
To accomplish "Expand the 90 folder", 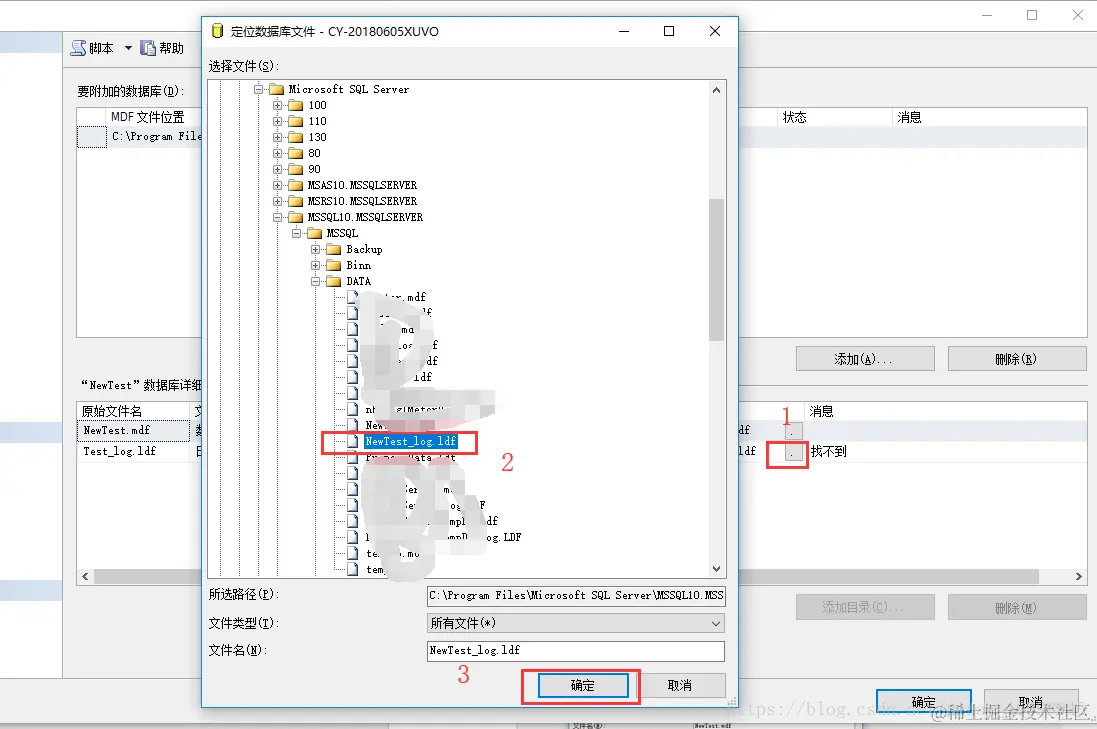I will click(x=278, y=169).
